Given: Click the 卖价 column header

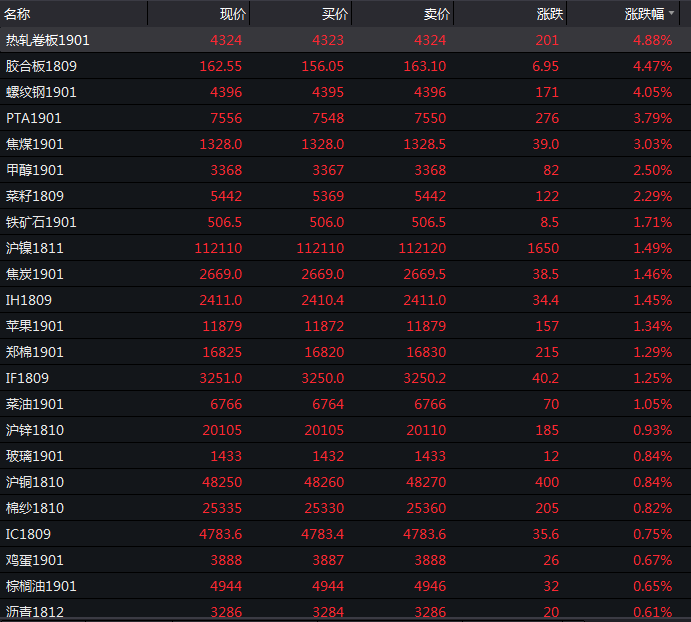Looking at the screenshot, I should [x=437, y=14].
